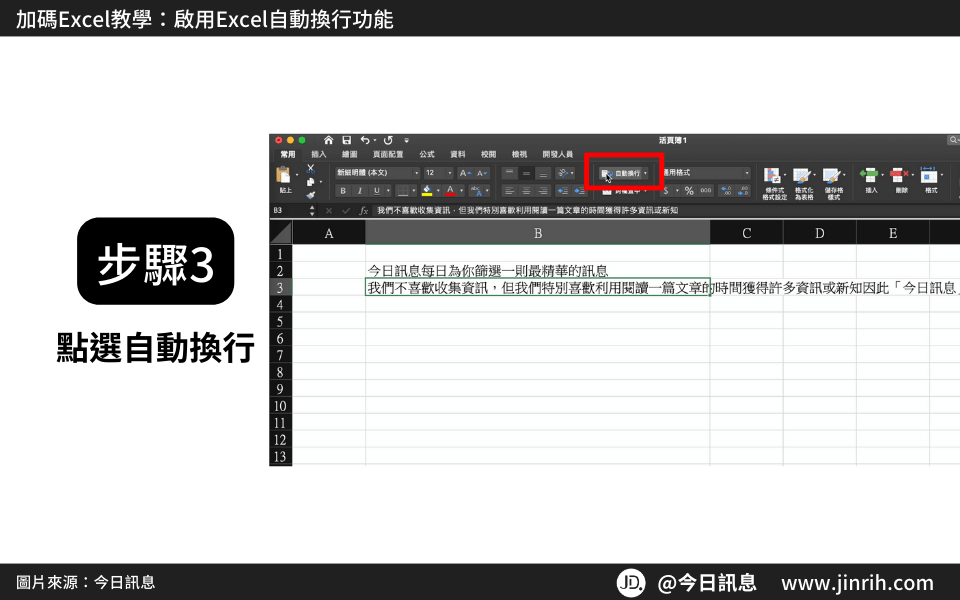Copy selection with the copy icon
Image resolution: width=960 pixels, height=600 pixels.
click(310, 182)
